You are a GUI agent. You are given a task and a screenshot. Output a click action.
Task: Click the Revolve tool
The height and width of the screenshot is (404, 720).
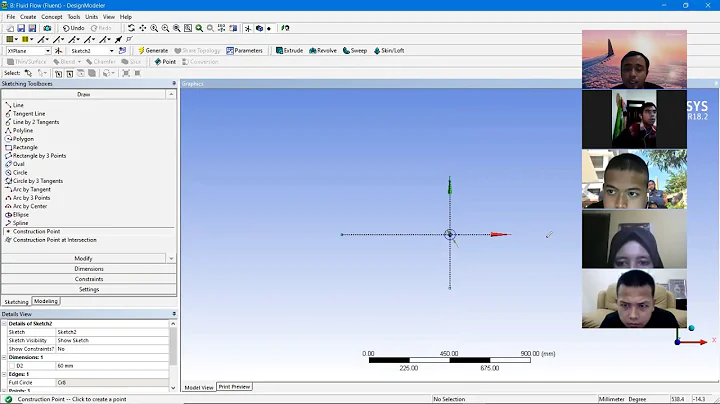[323, 50]
